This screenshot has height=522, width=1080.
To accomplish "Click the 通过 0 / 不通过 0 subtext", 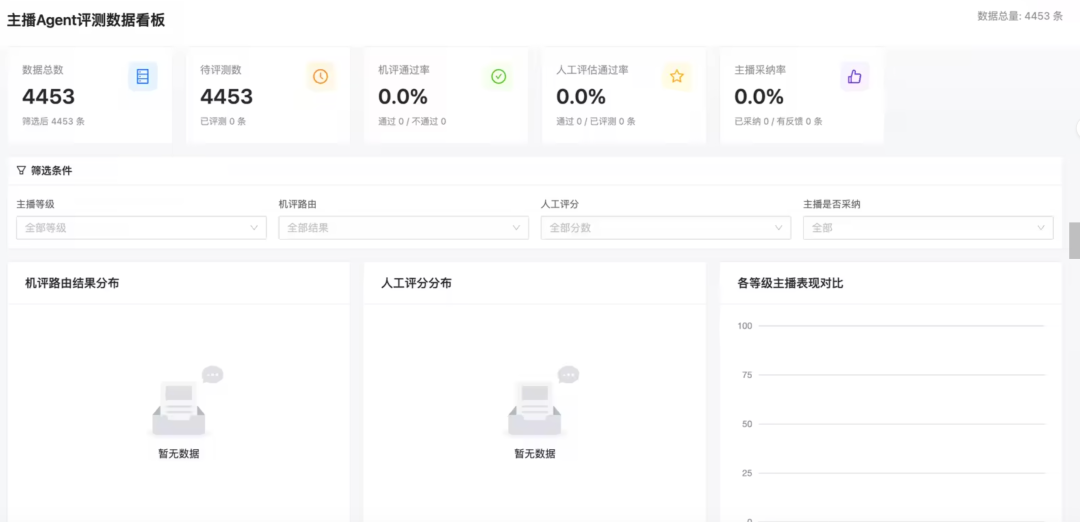I will point(412,121).
